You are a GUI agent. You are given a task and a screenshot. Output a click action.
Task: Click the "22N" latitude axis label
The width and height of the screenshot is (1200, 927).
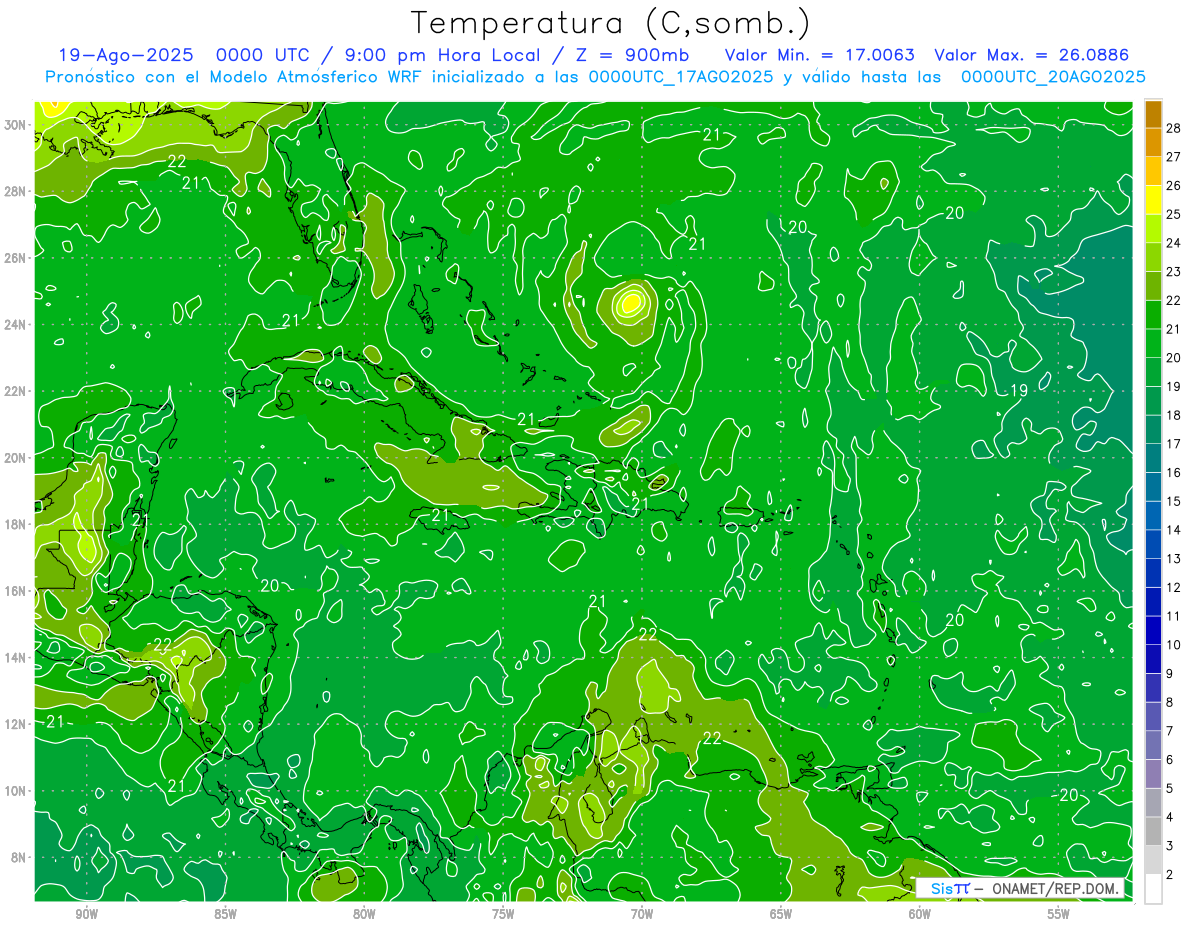coord(17,391)
